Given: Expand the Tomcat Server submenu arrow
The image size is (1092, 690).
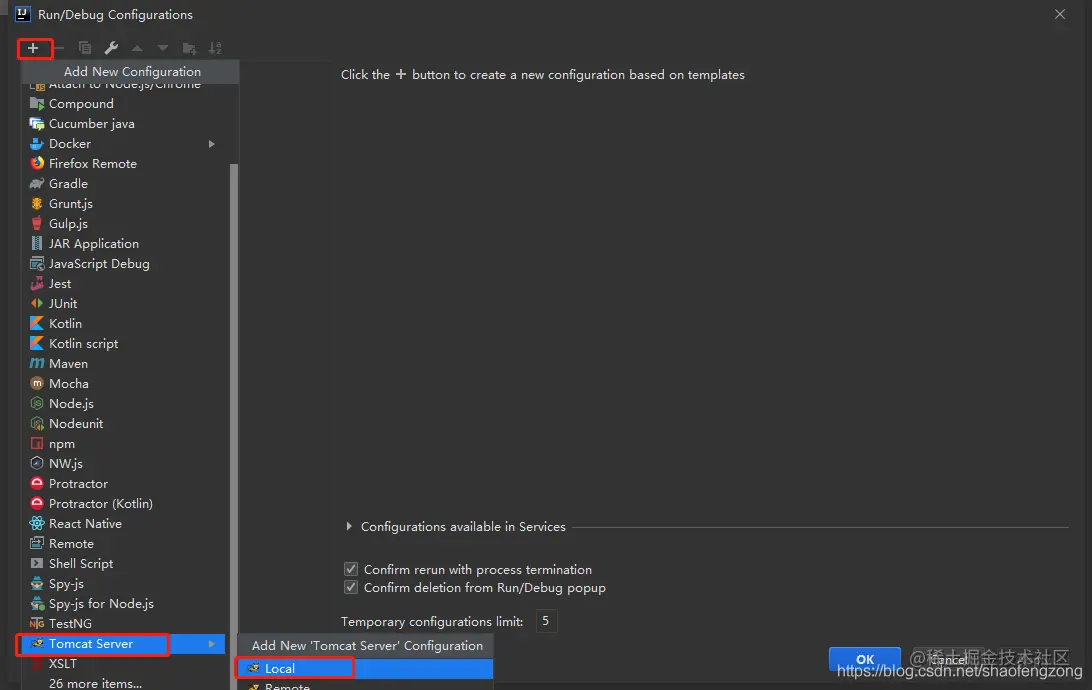Looking at the screenshot, I should 212,644.
